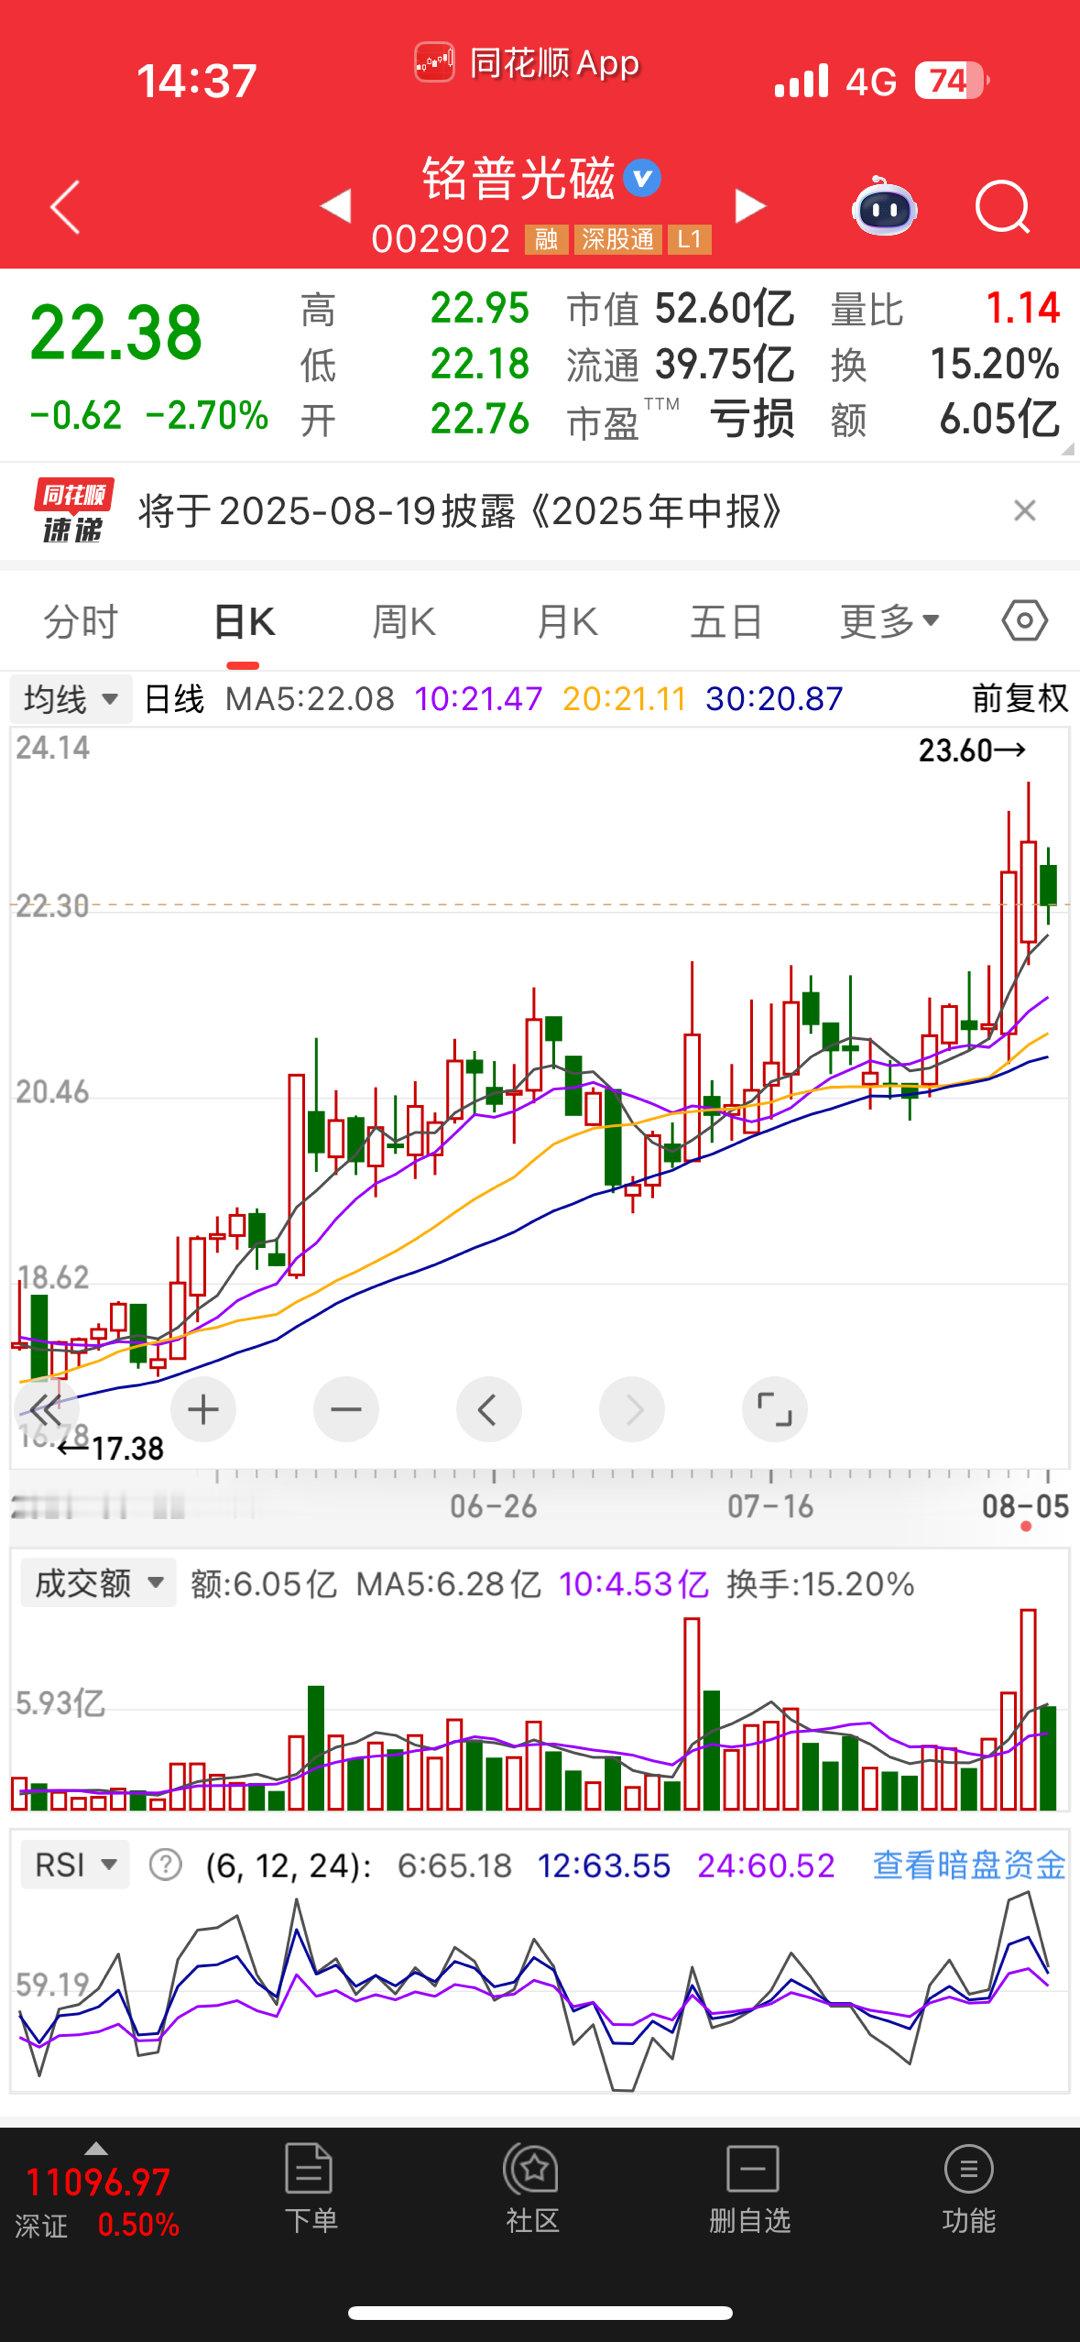Select the 五日 tab
This screenshot has width=1080, height=2342.
[x=727, y=622]
